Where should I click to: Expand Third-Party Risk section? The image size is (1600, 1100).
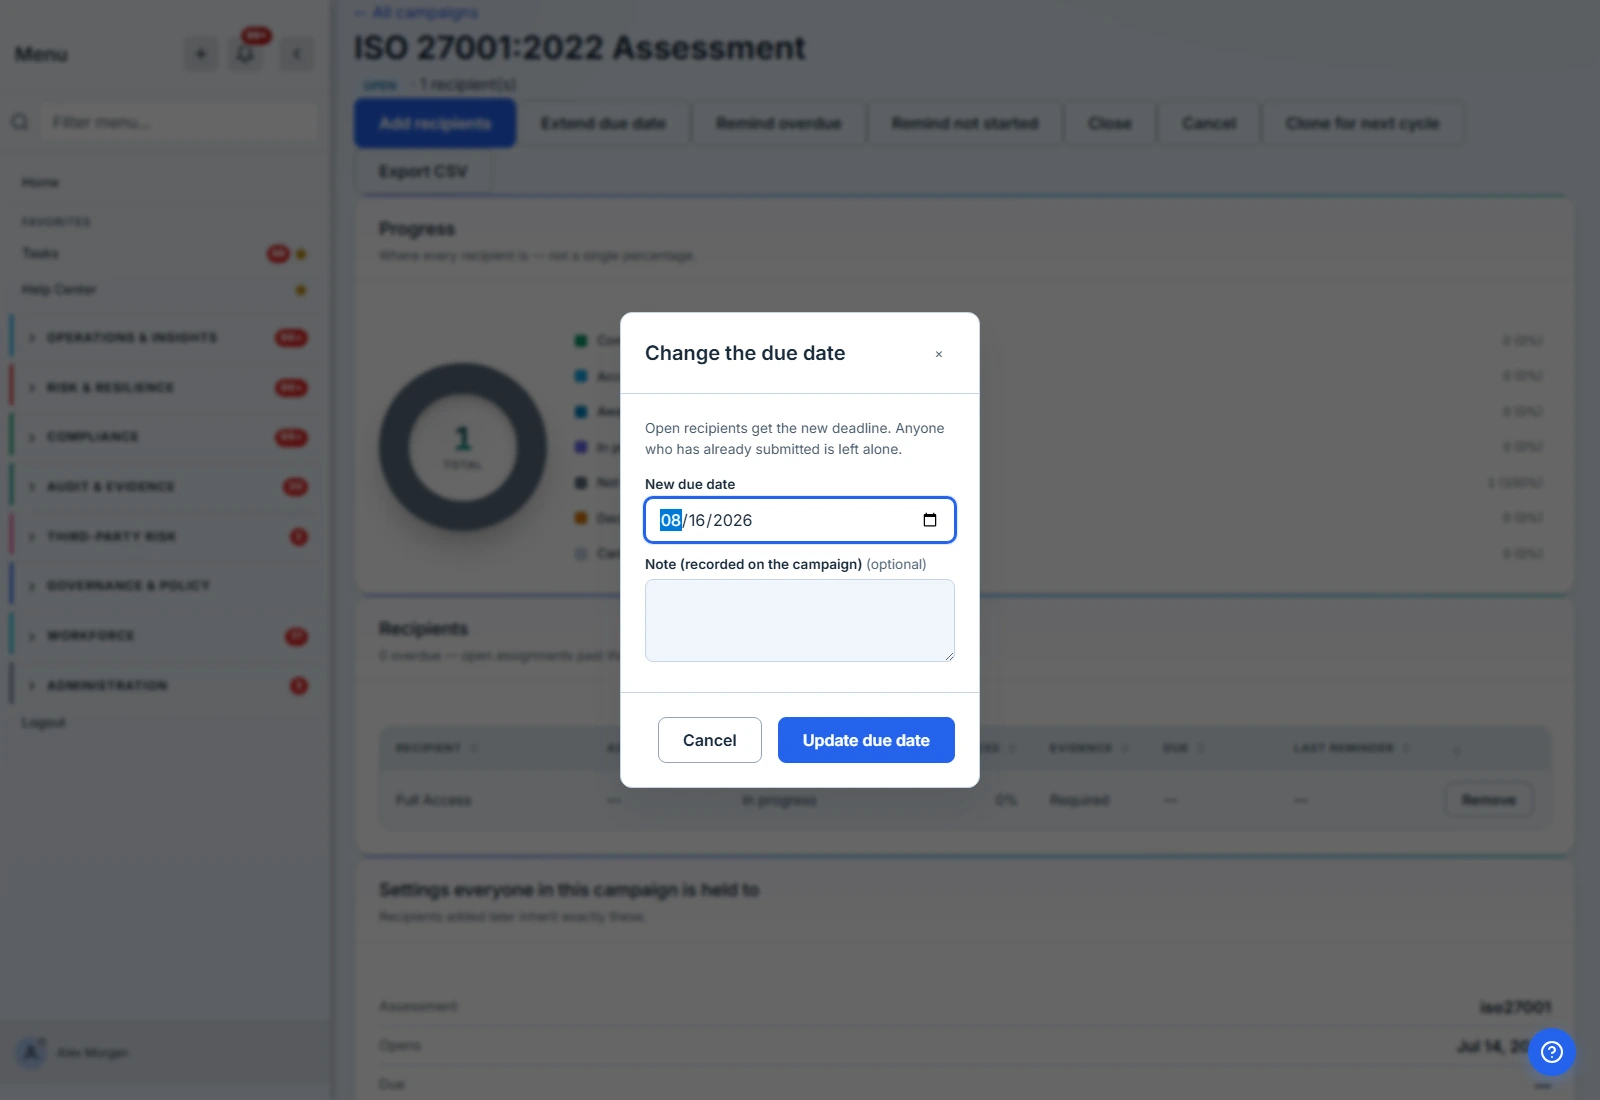click(165, 536)
